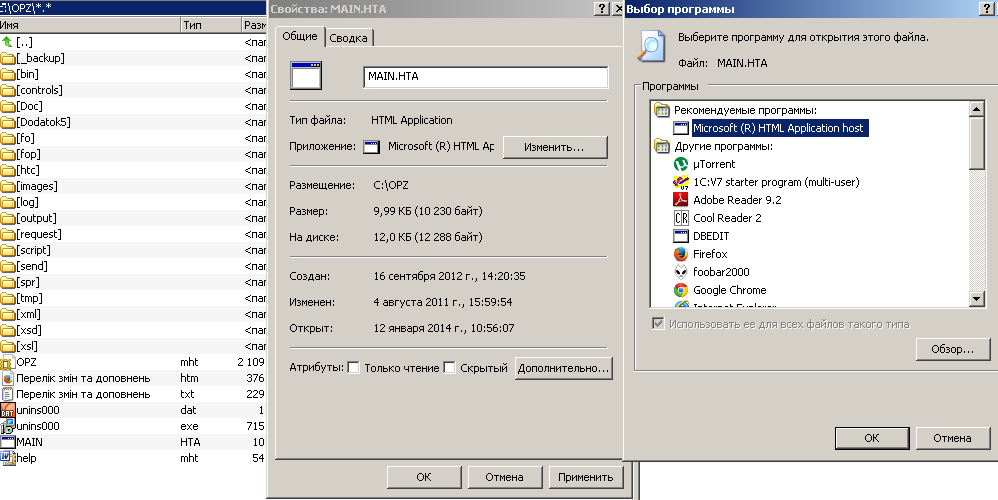Pick the Firefox icon in programs list
This screenshot has width=998, height=500.
(x=681, y=254)
